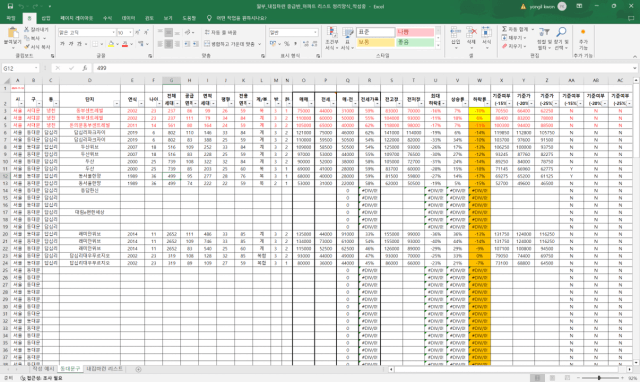Toggle left horizontal alignment
The width and height of the screenshot is (640, 382).
pyautogui.click(x=160, y=44)
